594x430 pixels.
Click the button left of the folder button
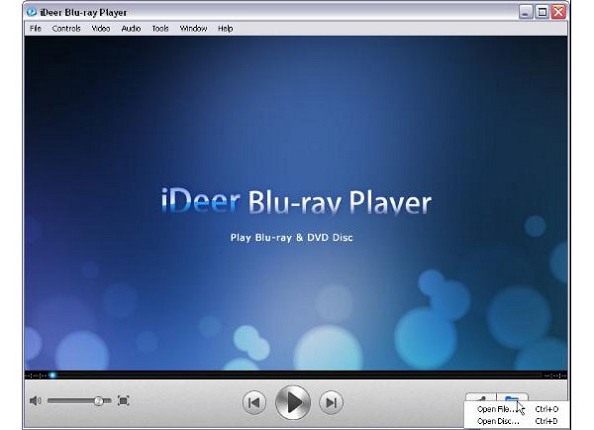(481, 397)
